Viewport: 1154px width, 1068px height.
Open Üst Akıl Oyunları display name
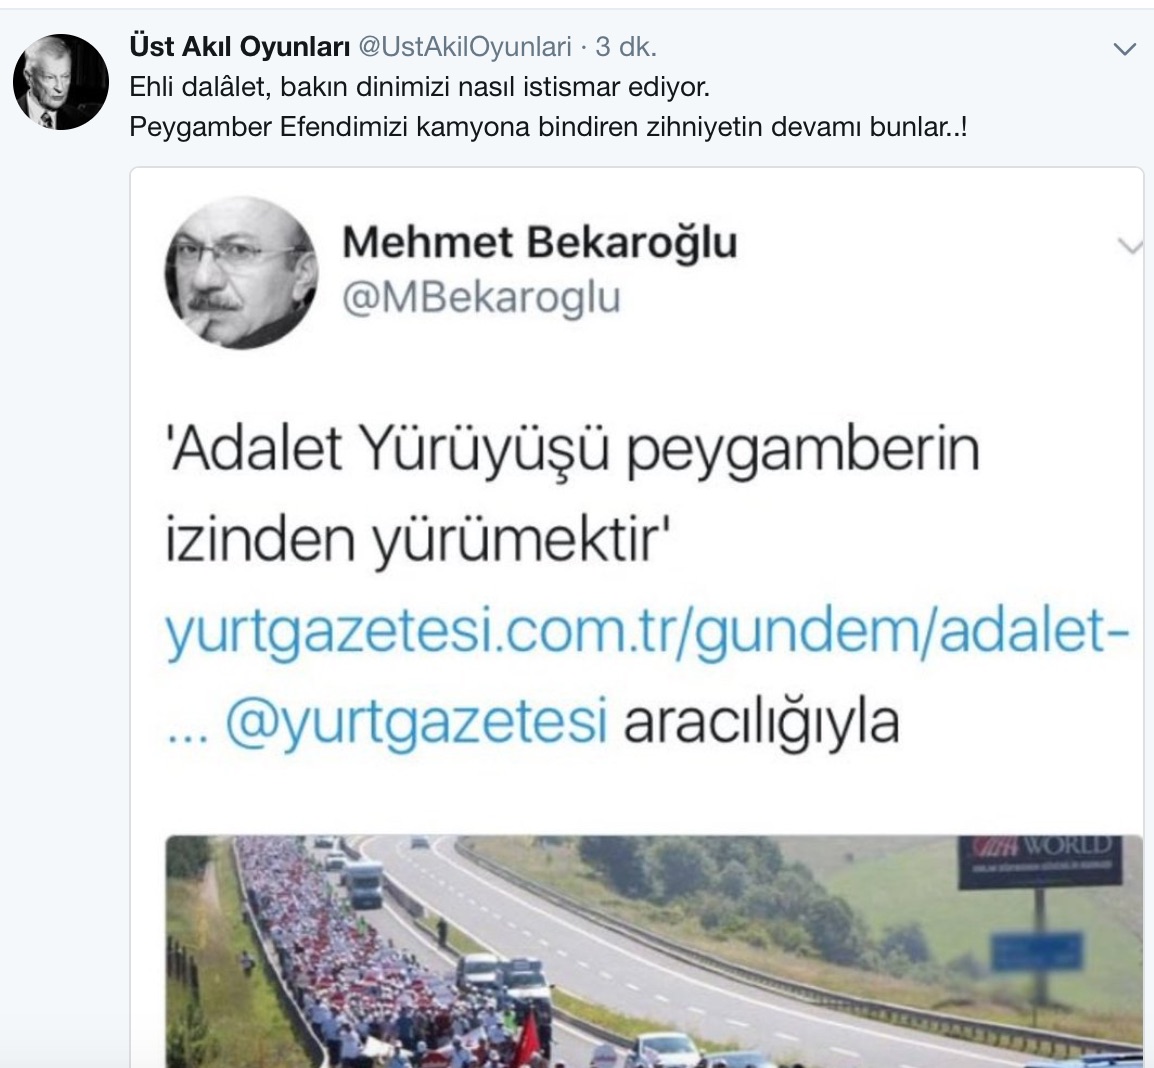[239, 47]
